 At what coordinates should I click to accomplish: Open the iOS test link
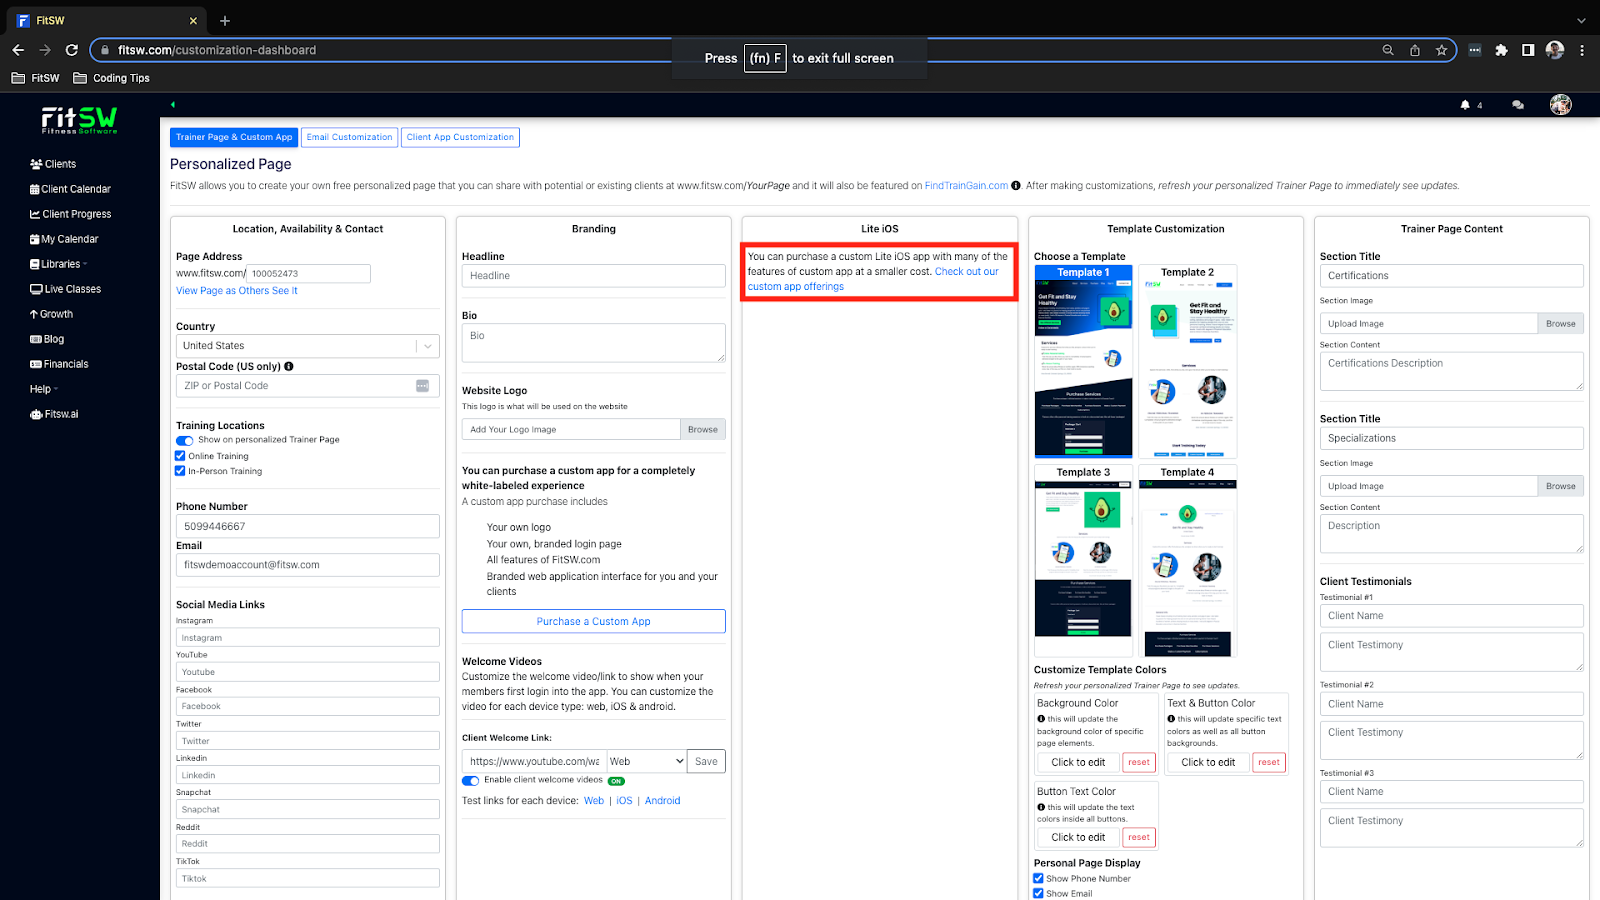click(x=624, y=801)
